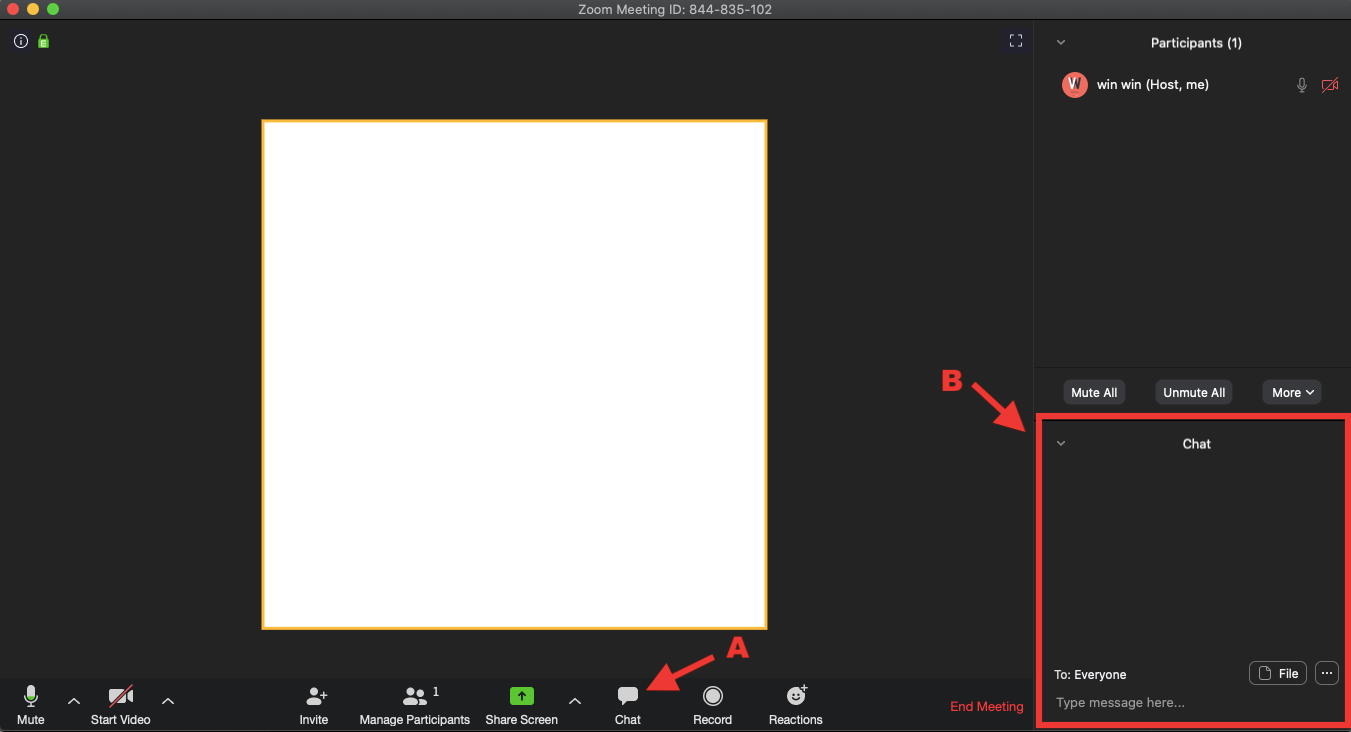
Task: Click End Meeting
Action: click(987, 707)
